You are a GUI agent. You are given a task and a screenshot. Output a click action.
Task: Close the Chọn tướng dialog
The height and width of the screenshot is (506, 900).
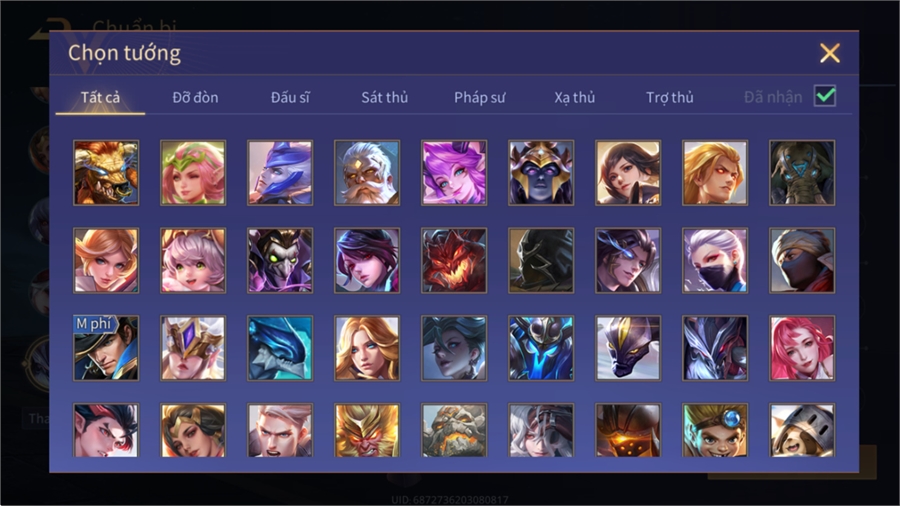pos(830,53)
